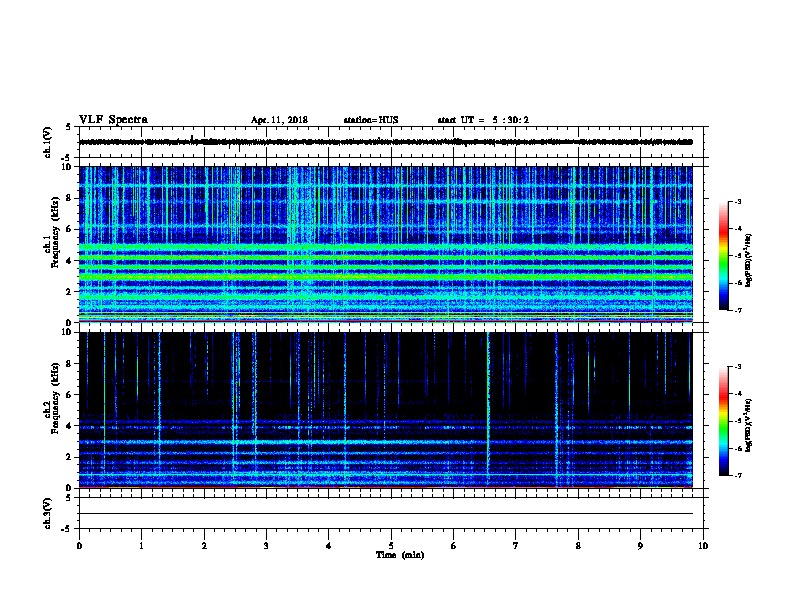Viewport: 792px width, 612px height.
Task: Click the "Time (min)" axis title
Action: [400, 555]
